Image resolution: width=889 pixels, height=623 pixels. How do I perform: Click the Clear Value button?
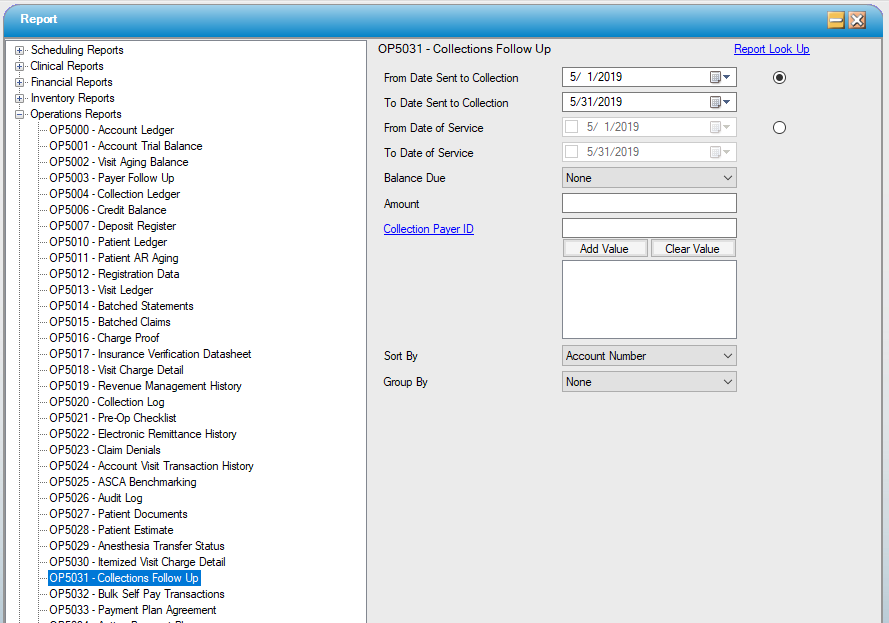click(x=692, y=248)
